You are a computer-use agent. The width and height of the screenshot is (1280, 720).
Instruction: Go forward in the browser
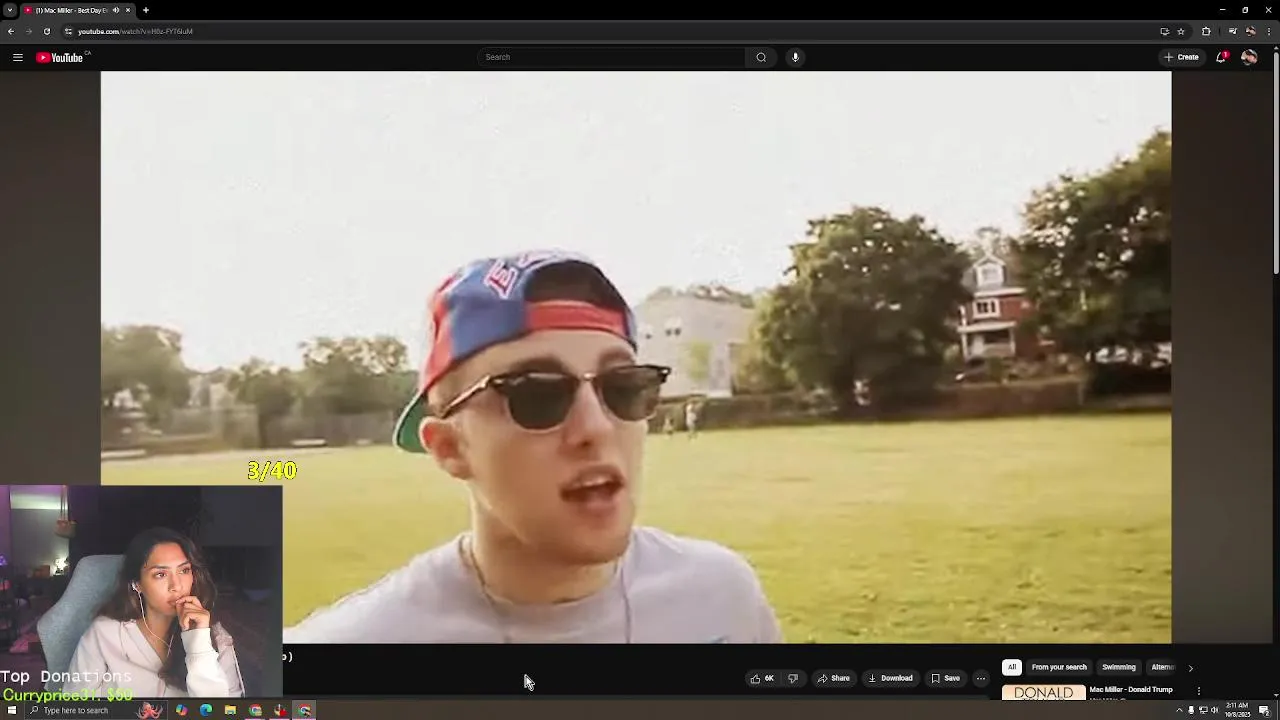click(x=28, y=31)
